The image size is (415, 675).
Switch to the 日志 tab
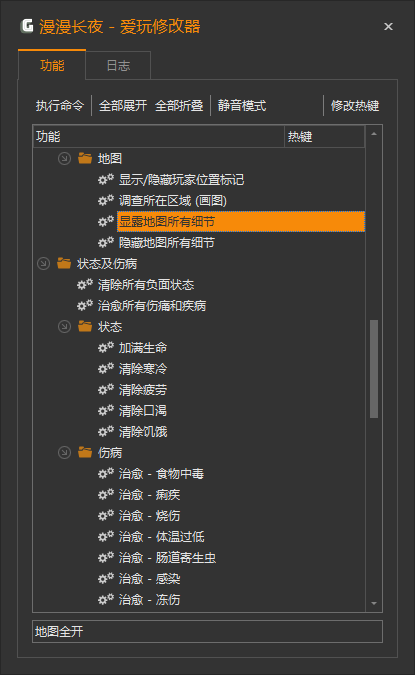coord(118,65)
